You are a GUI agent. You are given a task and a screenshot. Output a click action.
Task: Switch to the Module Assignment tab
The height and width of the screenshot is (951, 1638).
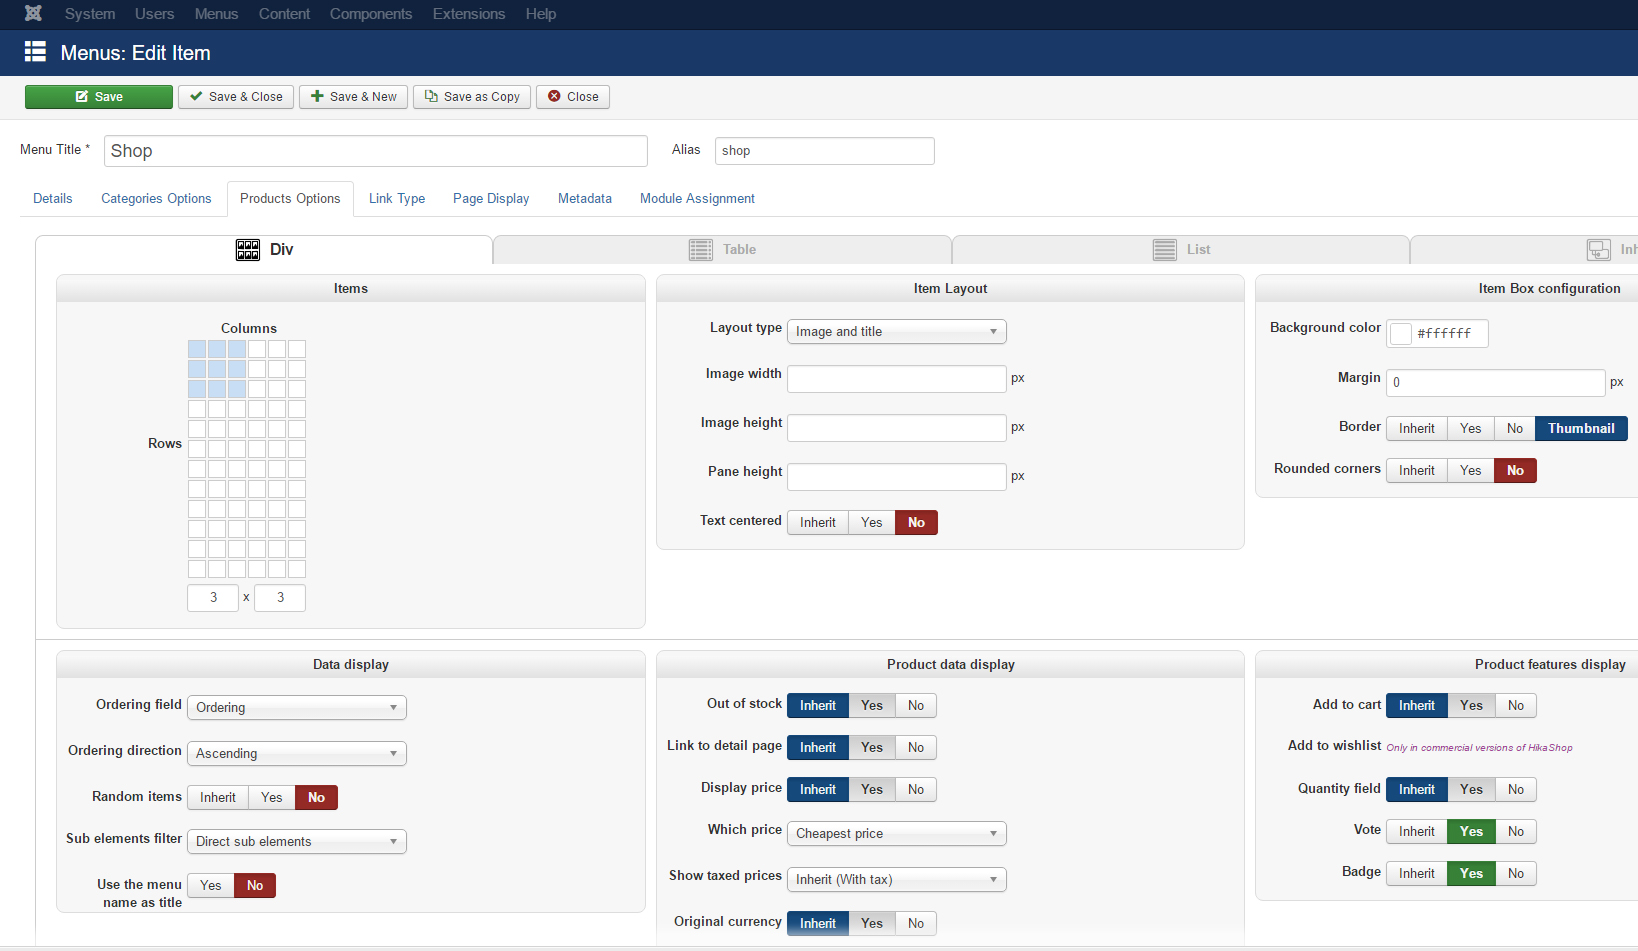[x=697, y=199]
